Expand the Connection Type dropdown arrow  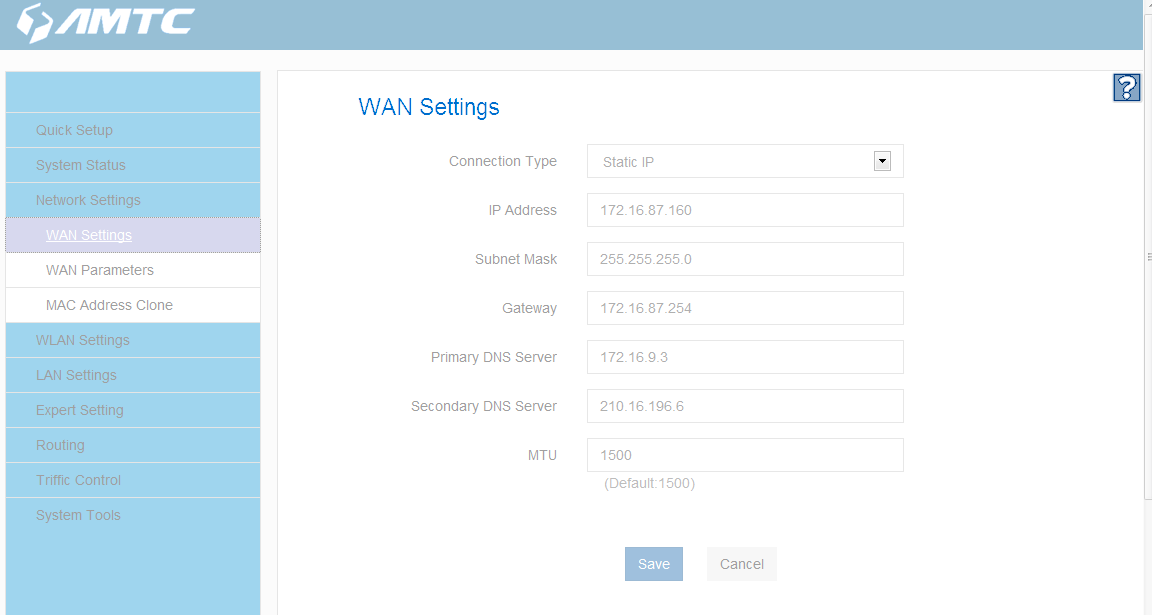coord(882,161)
